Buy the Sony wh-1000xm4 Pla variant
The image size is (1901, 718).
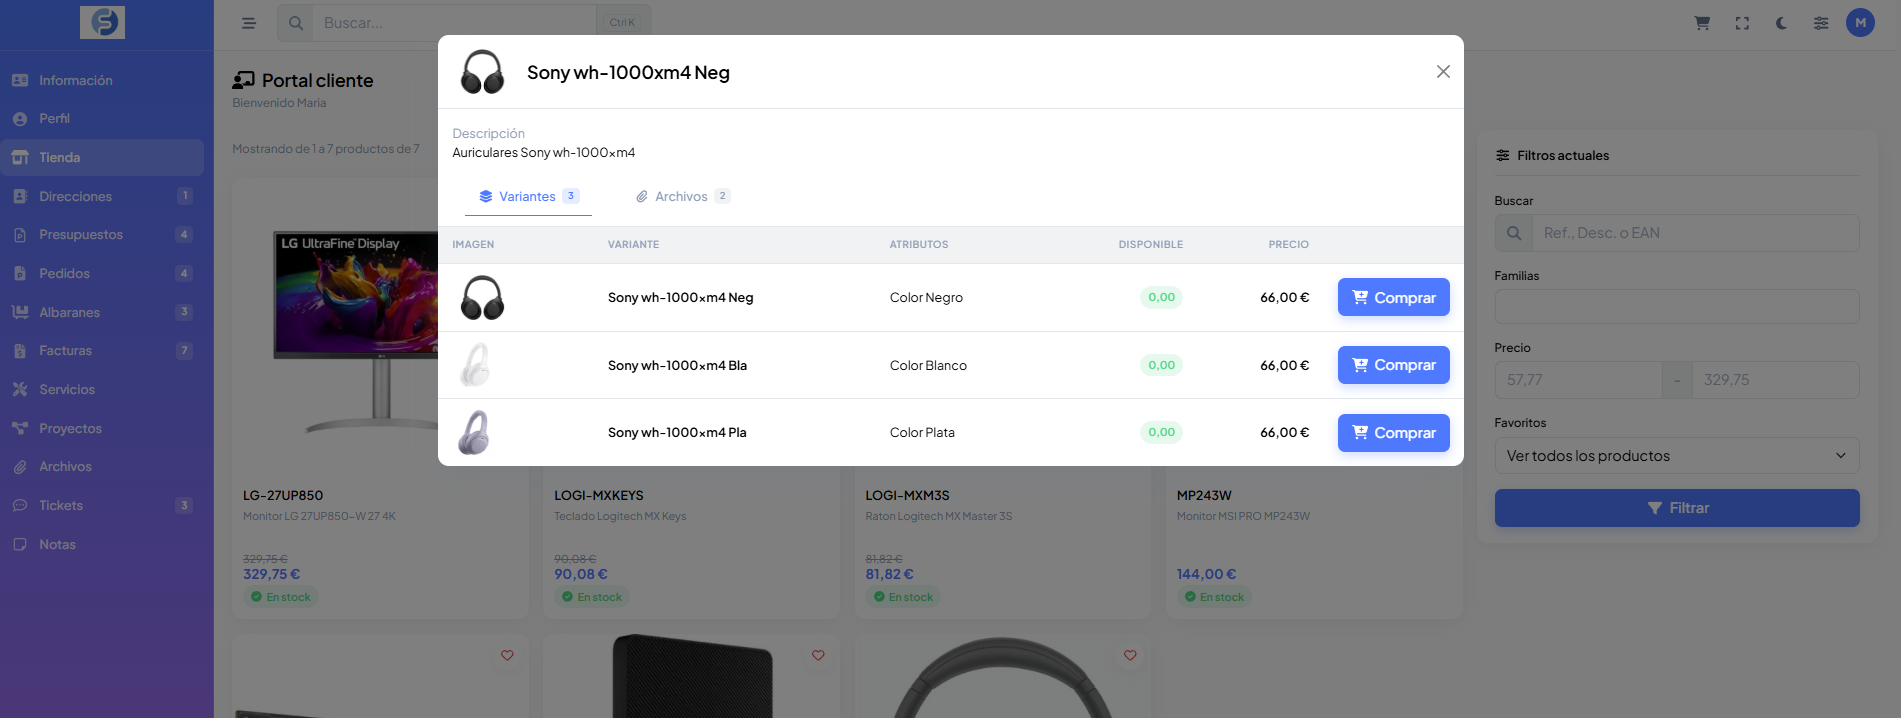point(1393,433)
